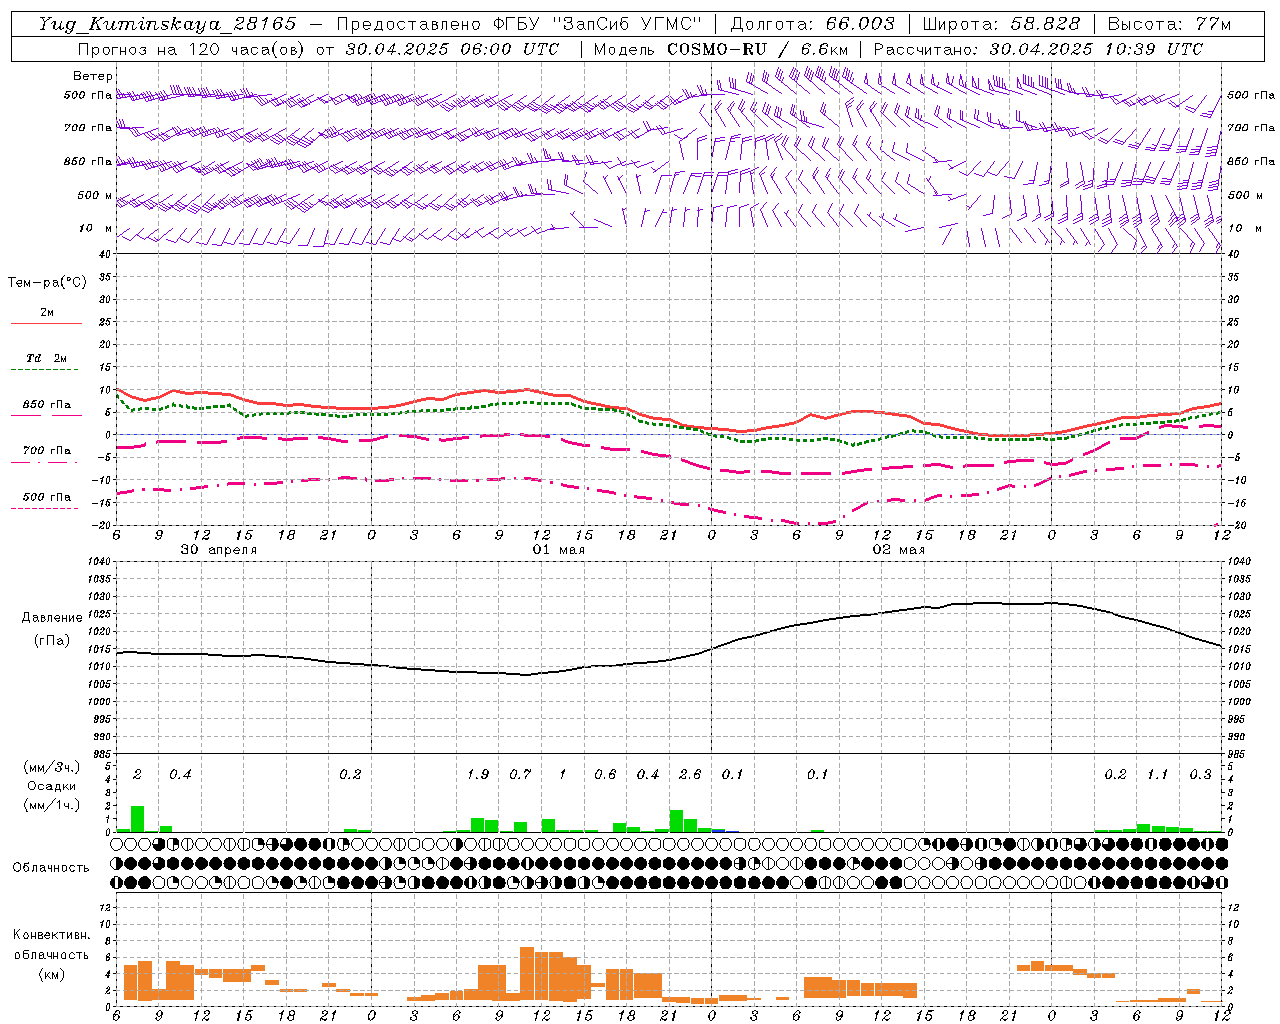Click the Td 2м dew point legend entry
Viewport: 1280px width, 1024px height.
[47, 358]
